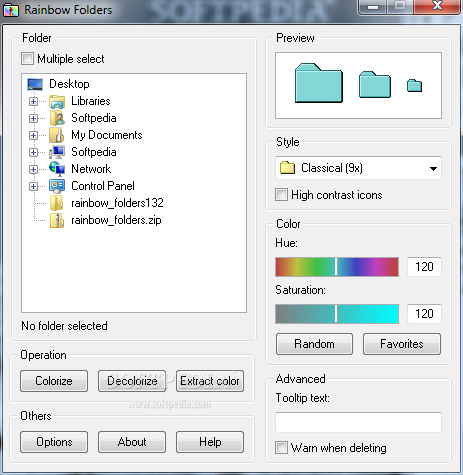
Task: Click the rainbow_folders.zip archive icon
Action: [x=57, y=220]
